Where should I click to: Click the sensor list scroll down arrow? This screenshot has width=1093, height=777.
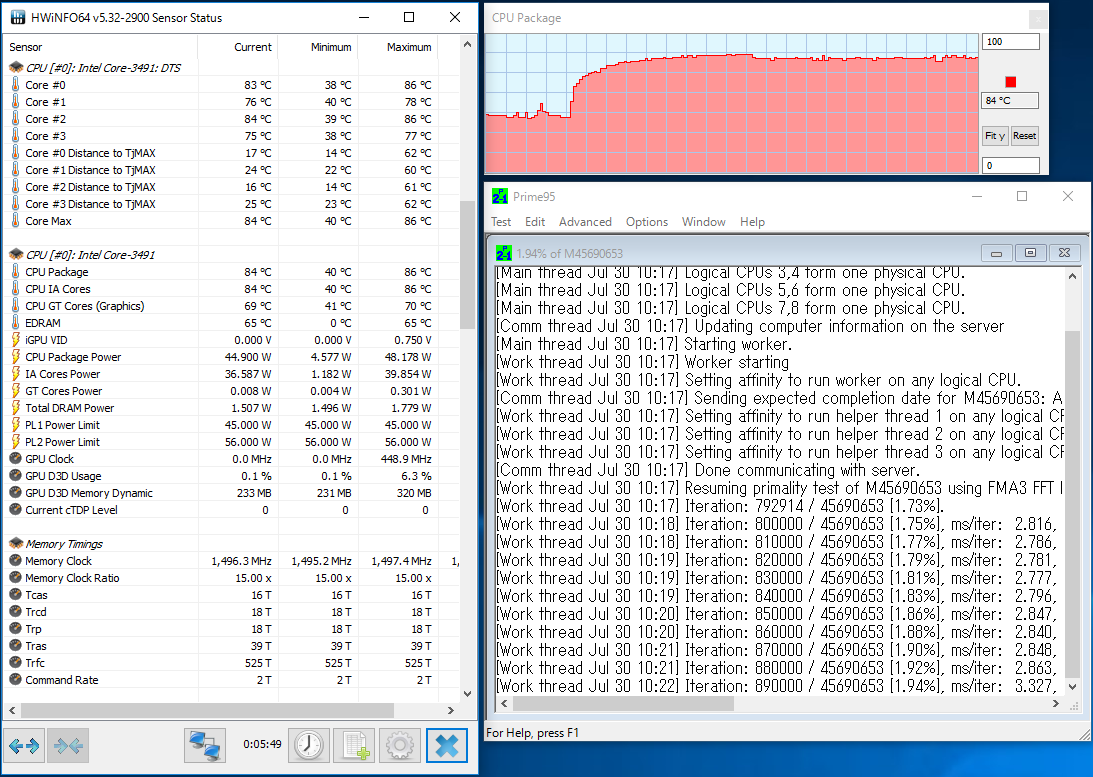click(467, 694)
